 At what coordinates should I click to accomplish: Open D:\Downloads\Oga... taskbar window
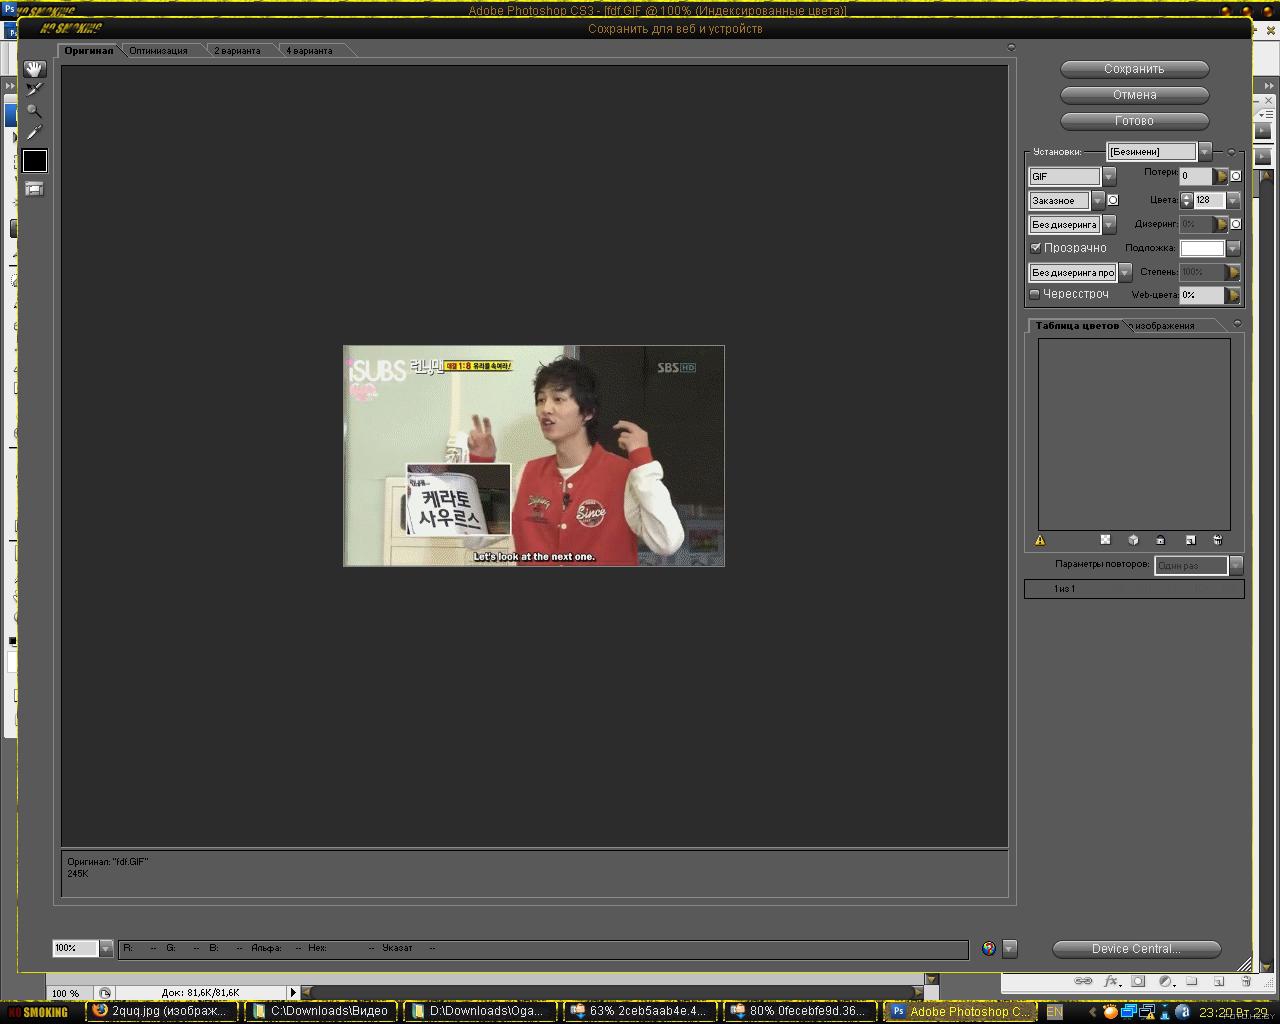point(481,1011)
